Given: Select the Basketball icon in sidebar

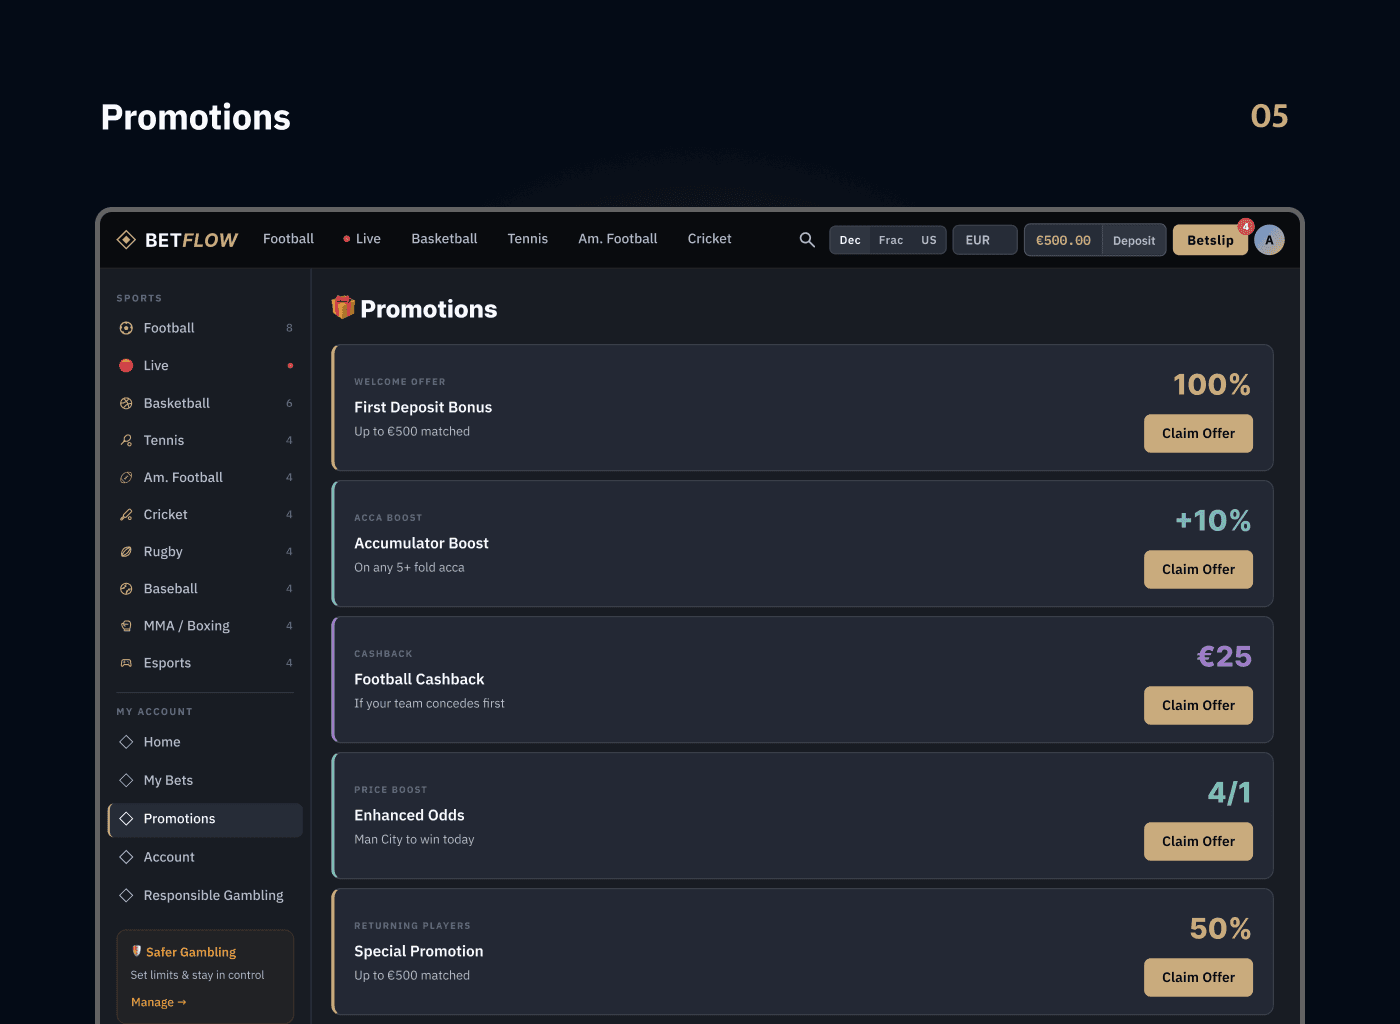Looking at the screenshot, I should (x=126, y=404).
